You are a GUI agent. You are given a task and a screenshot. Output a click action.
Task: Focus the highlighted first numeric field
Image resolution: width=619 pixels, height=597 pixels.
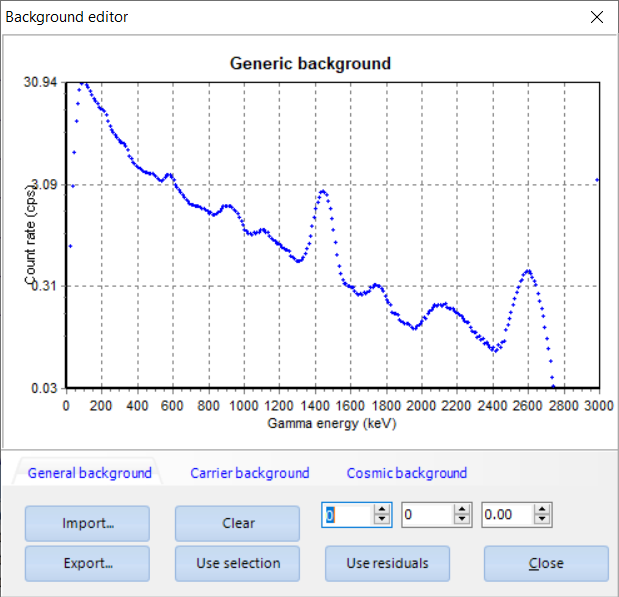coord(347,514)
